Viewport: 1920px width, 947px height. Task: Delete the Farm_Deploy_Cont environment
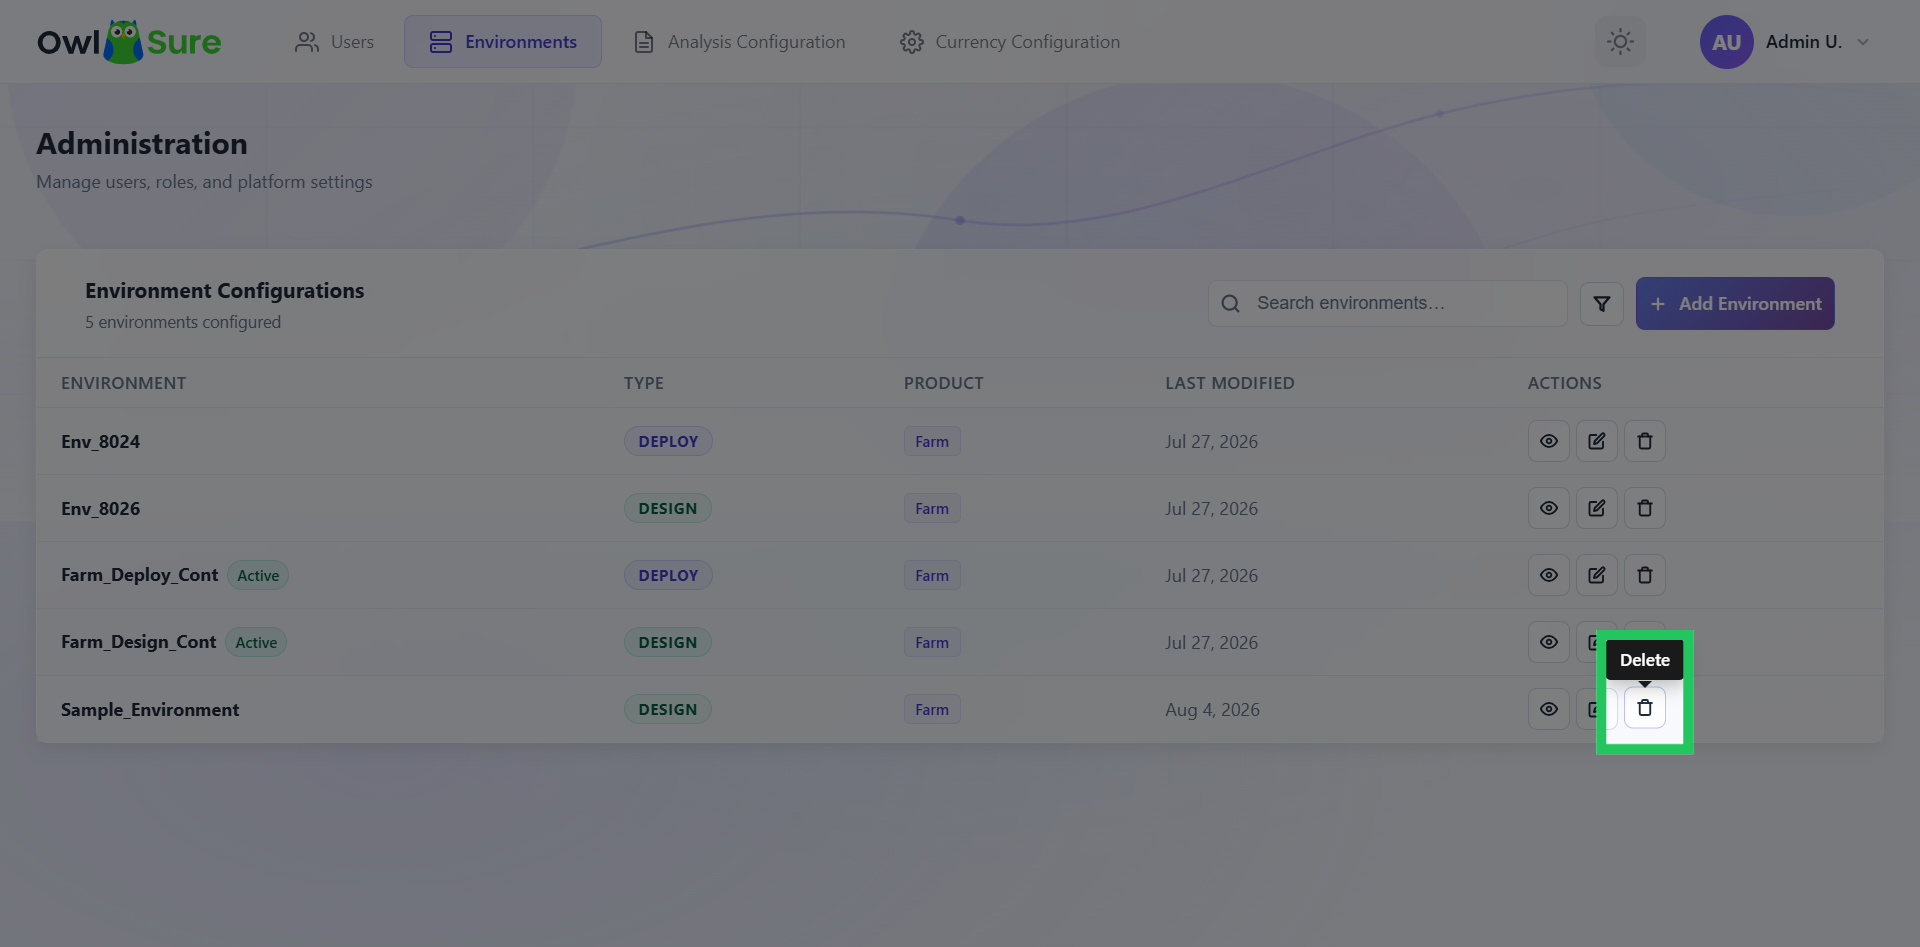click(1644, 575)
